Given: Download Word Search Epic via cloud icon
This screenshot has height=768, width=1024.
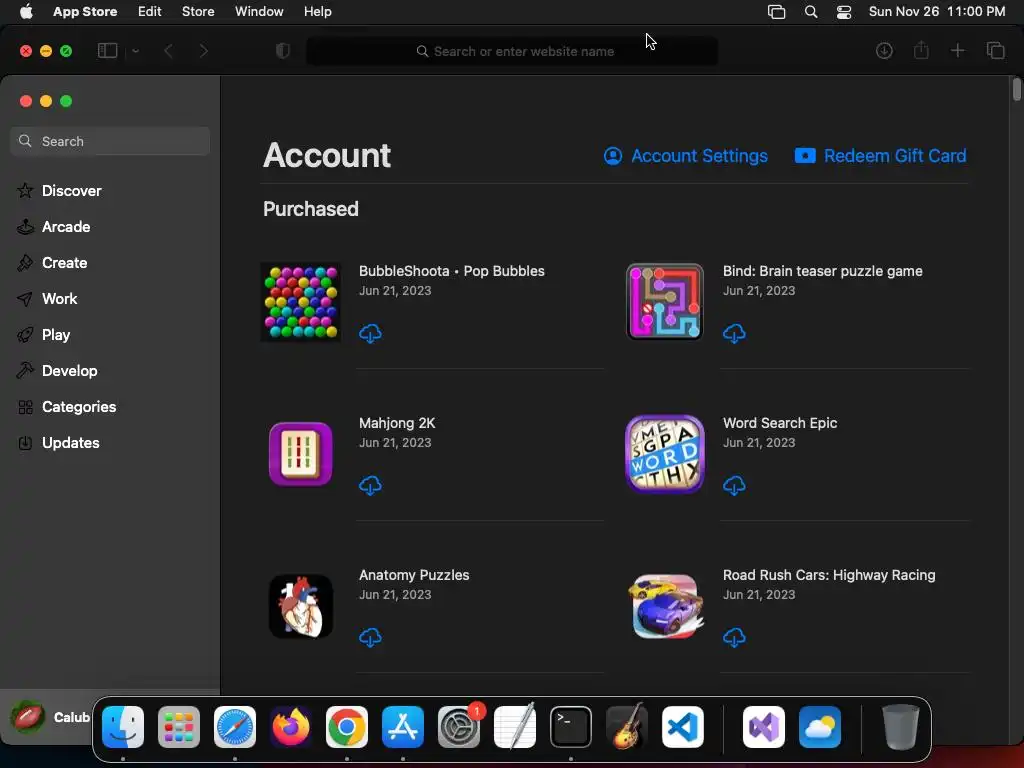Looking at the screenshot, I should 734,485.
